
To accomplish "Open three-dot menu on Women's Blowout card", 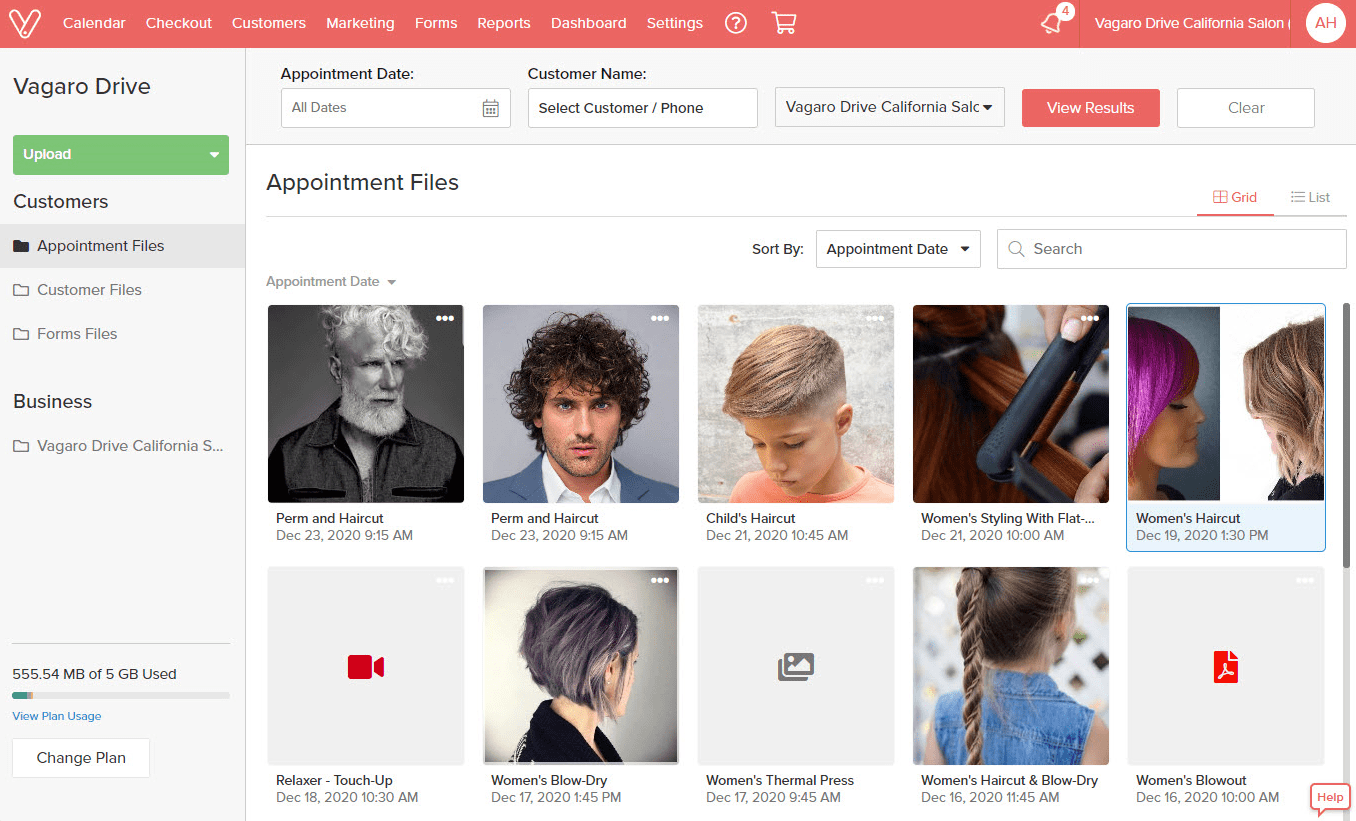I will click(x=1305, y=580).
